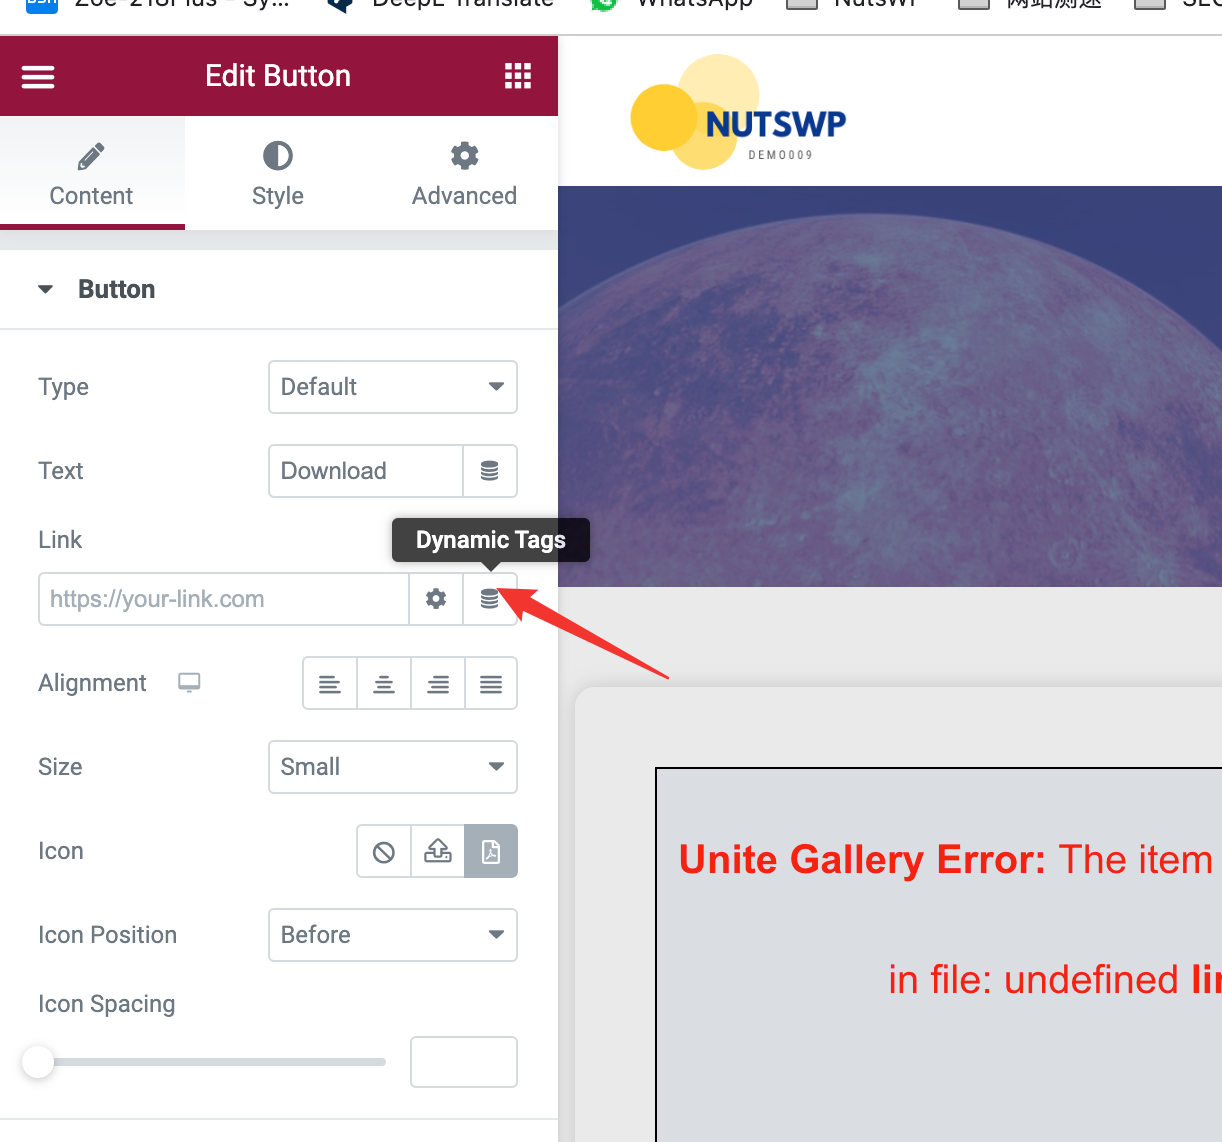Open the Elementor hamburger menu
The image size is (1222, 1142).
(x=38, y=77)
